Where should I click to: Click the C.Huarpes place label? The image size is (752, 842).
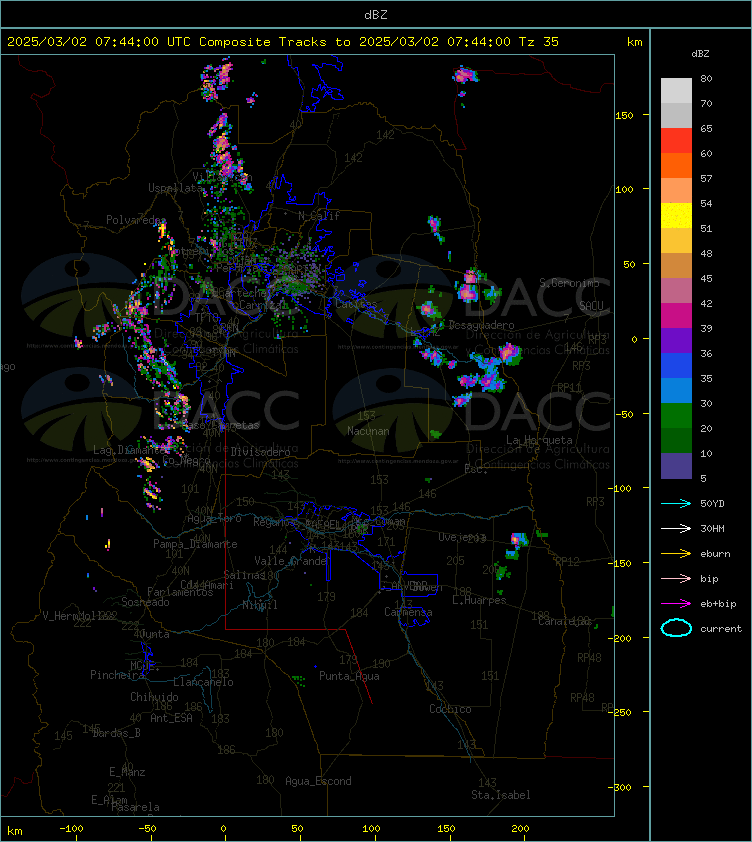coord(479,600)
